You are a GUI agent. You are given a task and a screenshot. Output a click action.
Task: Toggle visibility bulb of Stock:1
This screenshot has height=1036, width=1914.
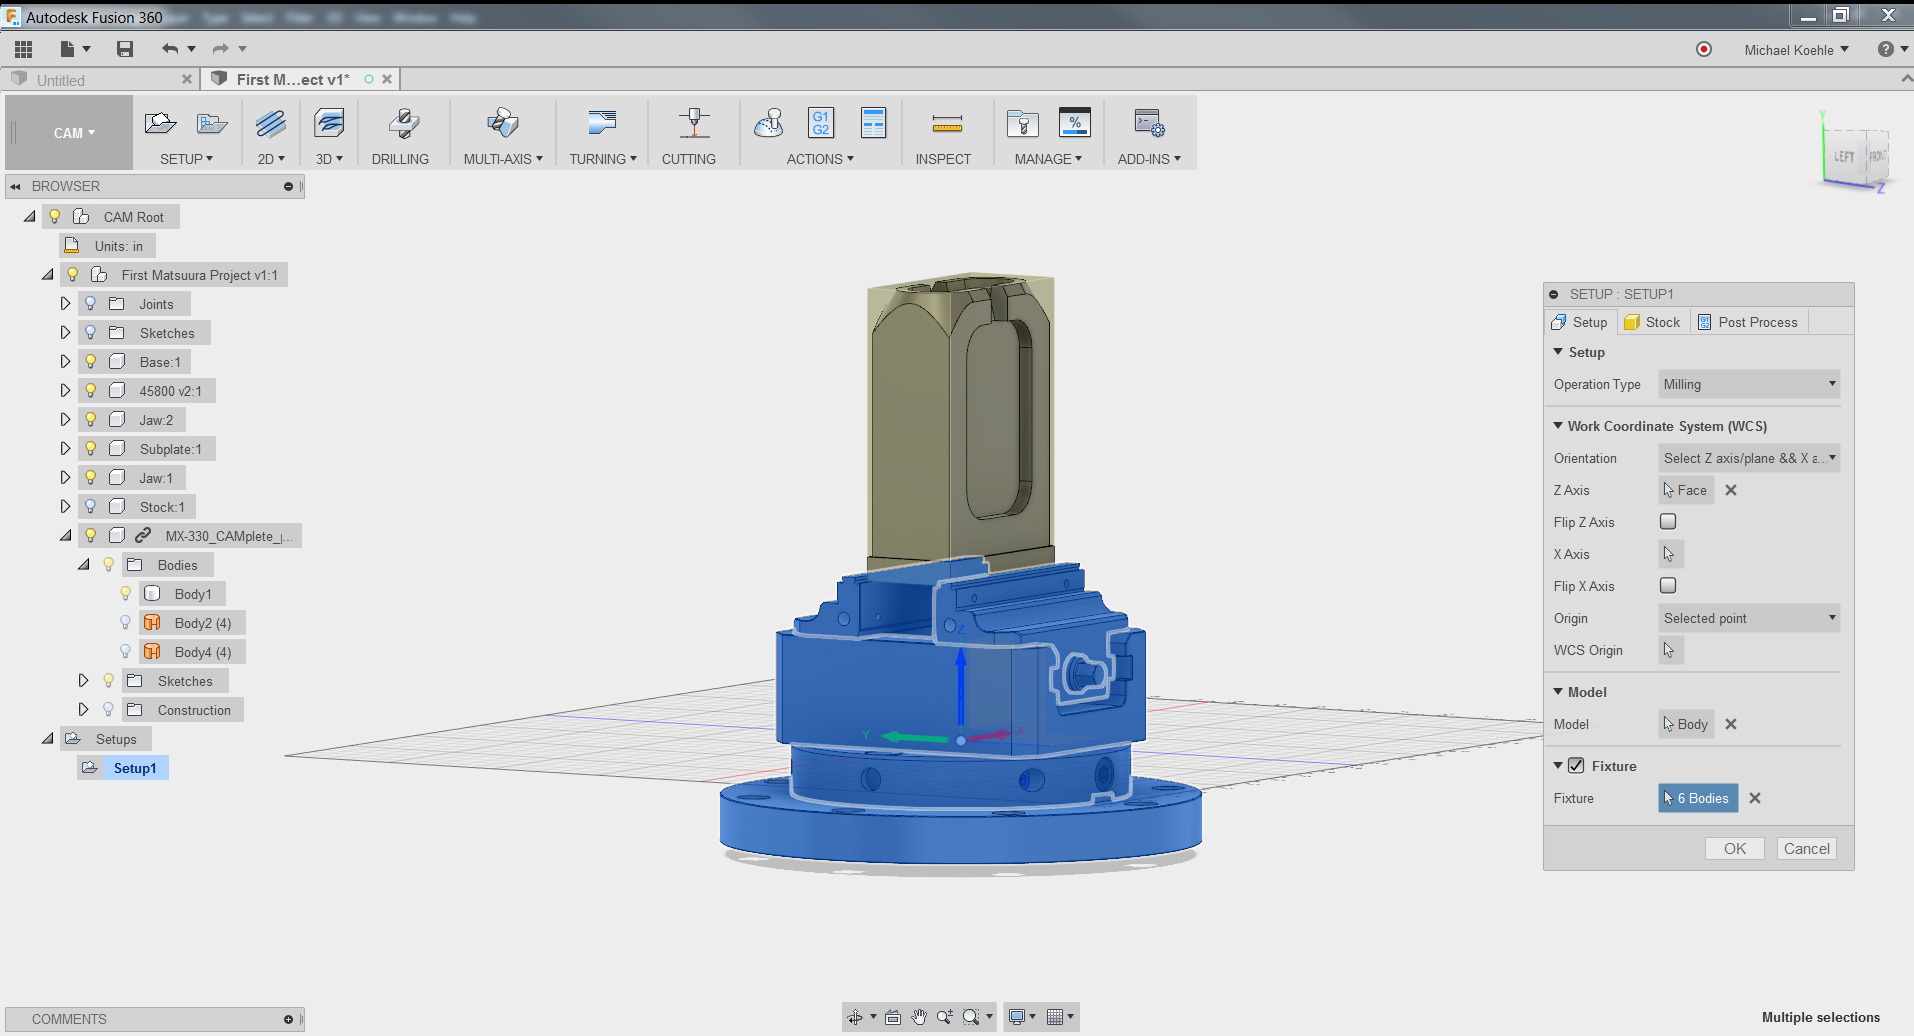pyautogui.click(x=91, y=506)
